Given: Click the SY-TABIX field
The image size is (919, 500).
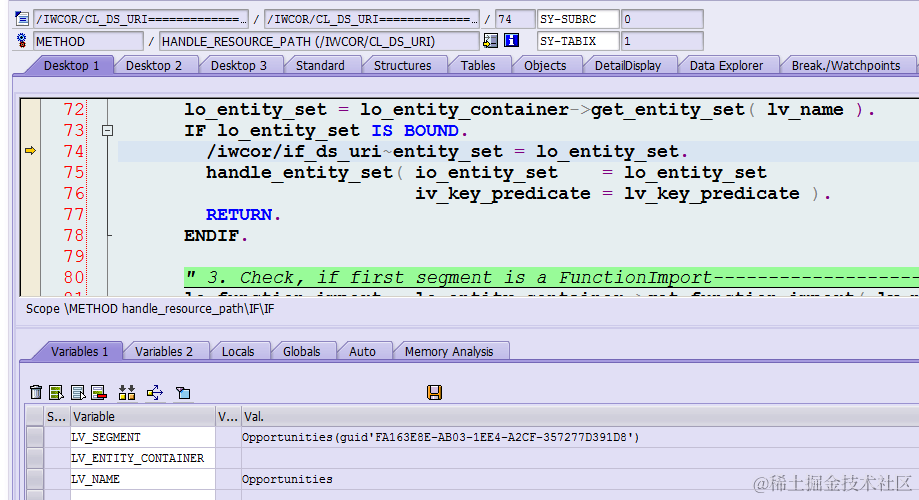Looking at the screenshot, I should pos(578,41).
